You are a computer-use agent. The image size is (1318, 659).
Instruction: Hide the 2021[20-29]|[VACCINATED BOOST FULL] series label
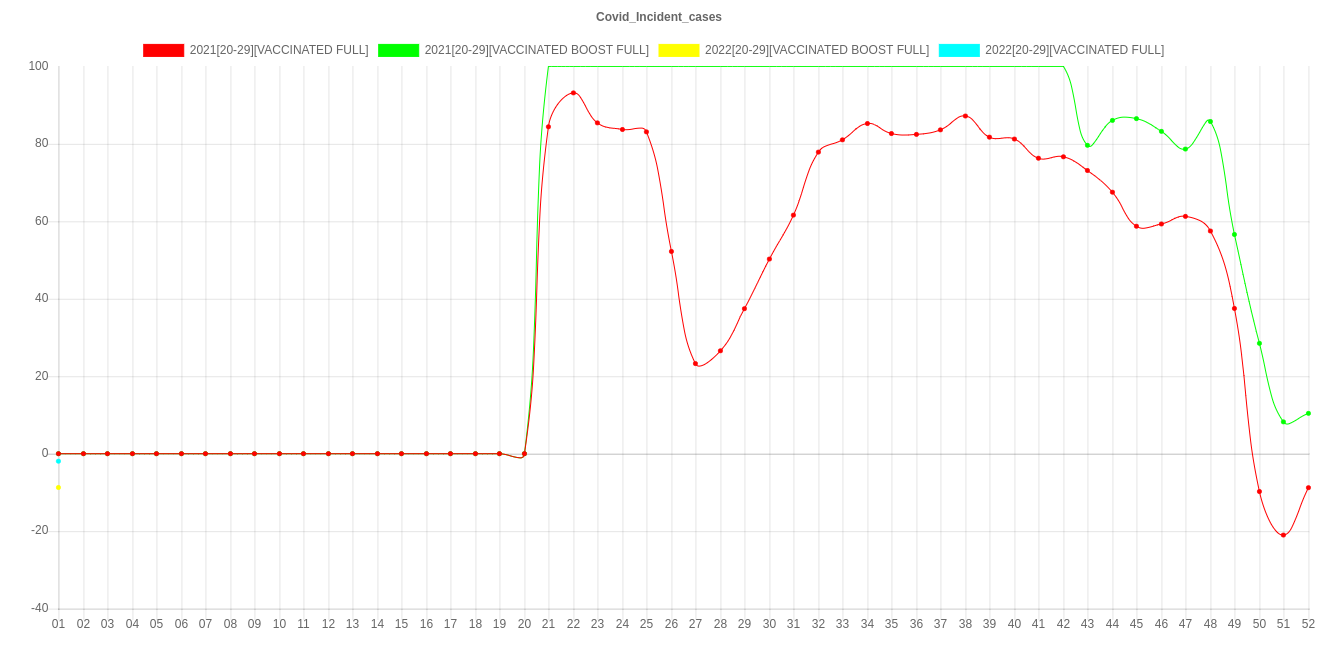[x=536, y=50]
